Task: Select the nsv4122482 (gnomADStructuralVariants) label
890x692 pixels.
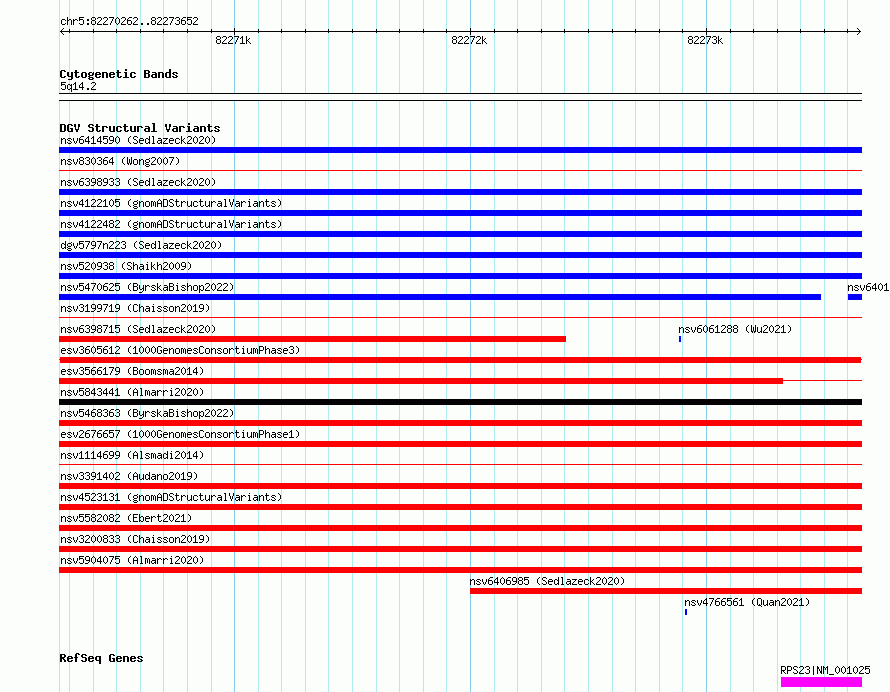Action: [171, 224]
